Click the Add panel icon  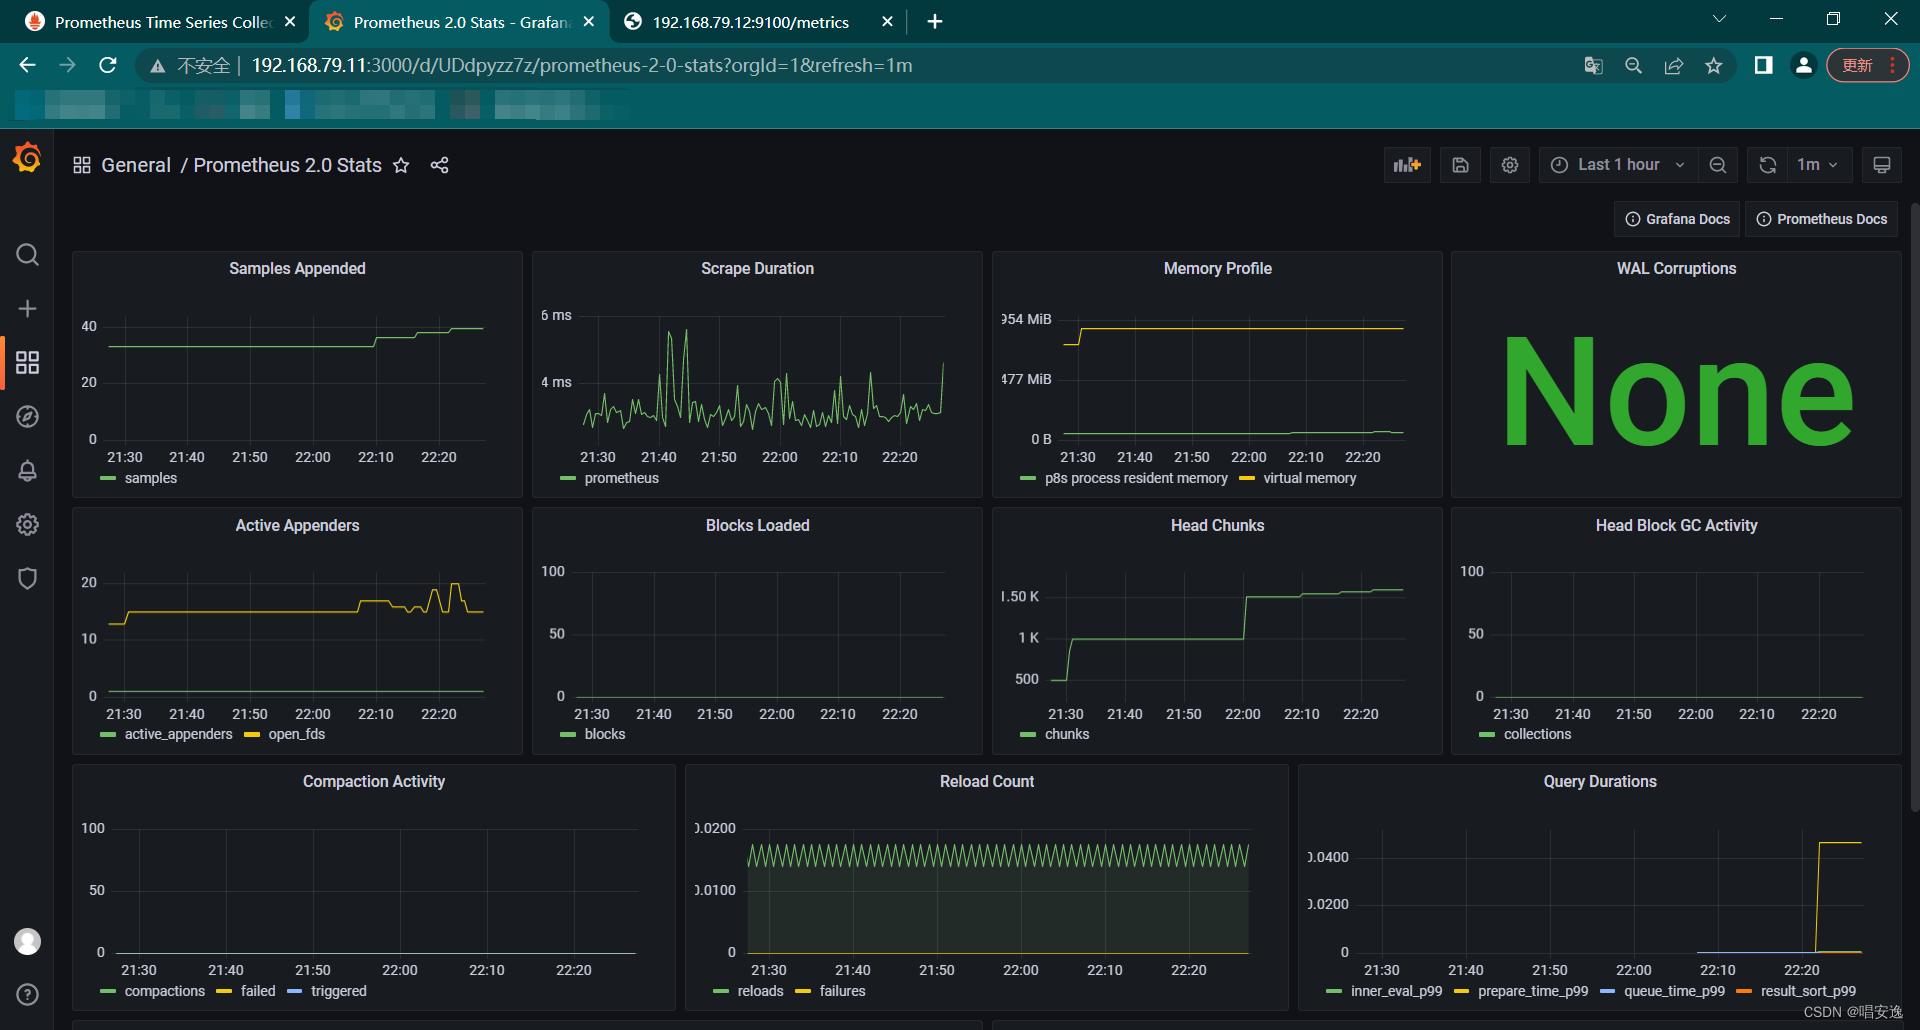pos(1407,165)
